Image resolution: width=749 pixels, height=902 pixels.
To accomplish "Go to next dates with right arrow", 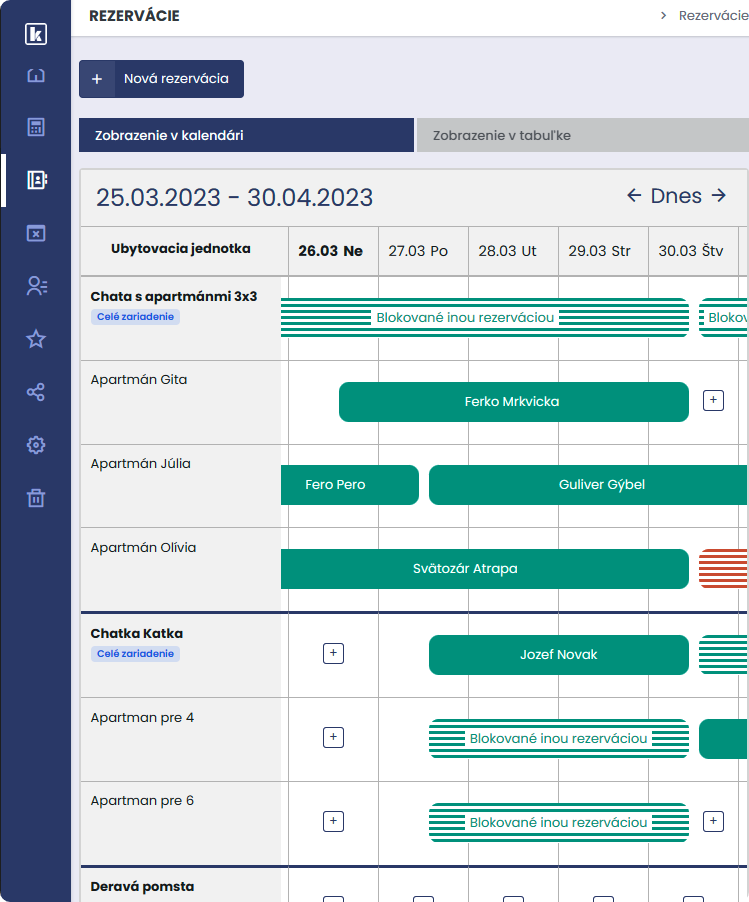I will tap(719, 196).
